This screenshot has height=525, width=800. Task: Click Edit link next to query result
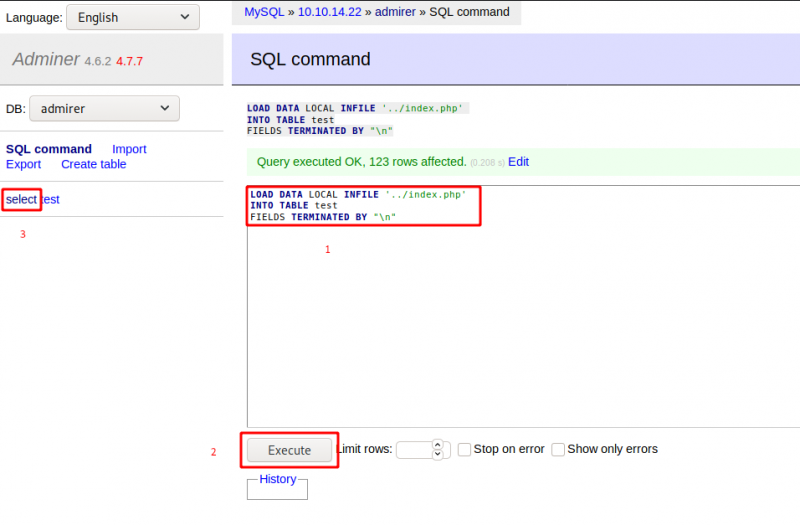point(518,161)
